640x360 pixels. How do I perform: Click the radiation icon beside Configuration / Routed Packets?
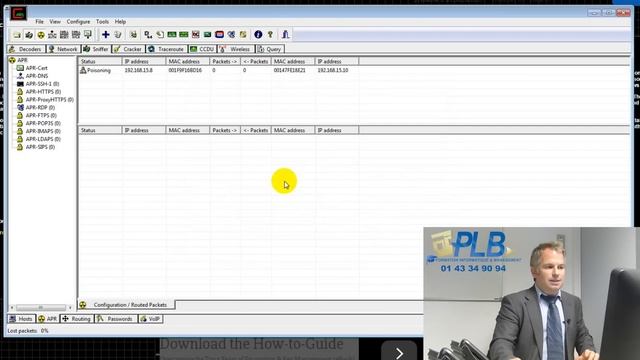[x=83, y=305]
